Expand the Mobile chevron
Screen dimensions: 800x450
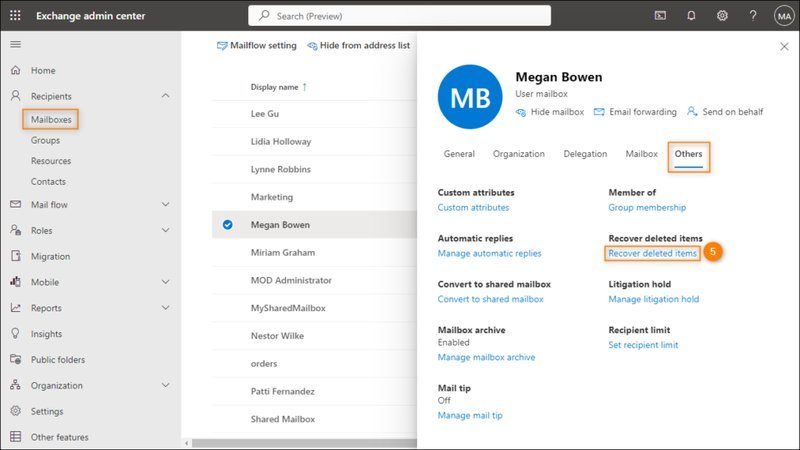point(165,282)
